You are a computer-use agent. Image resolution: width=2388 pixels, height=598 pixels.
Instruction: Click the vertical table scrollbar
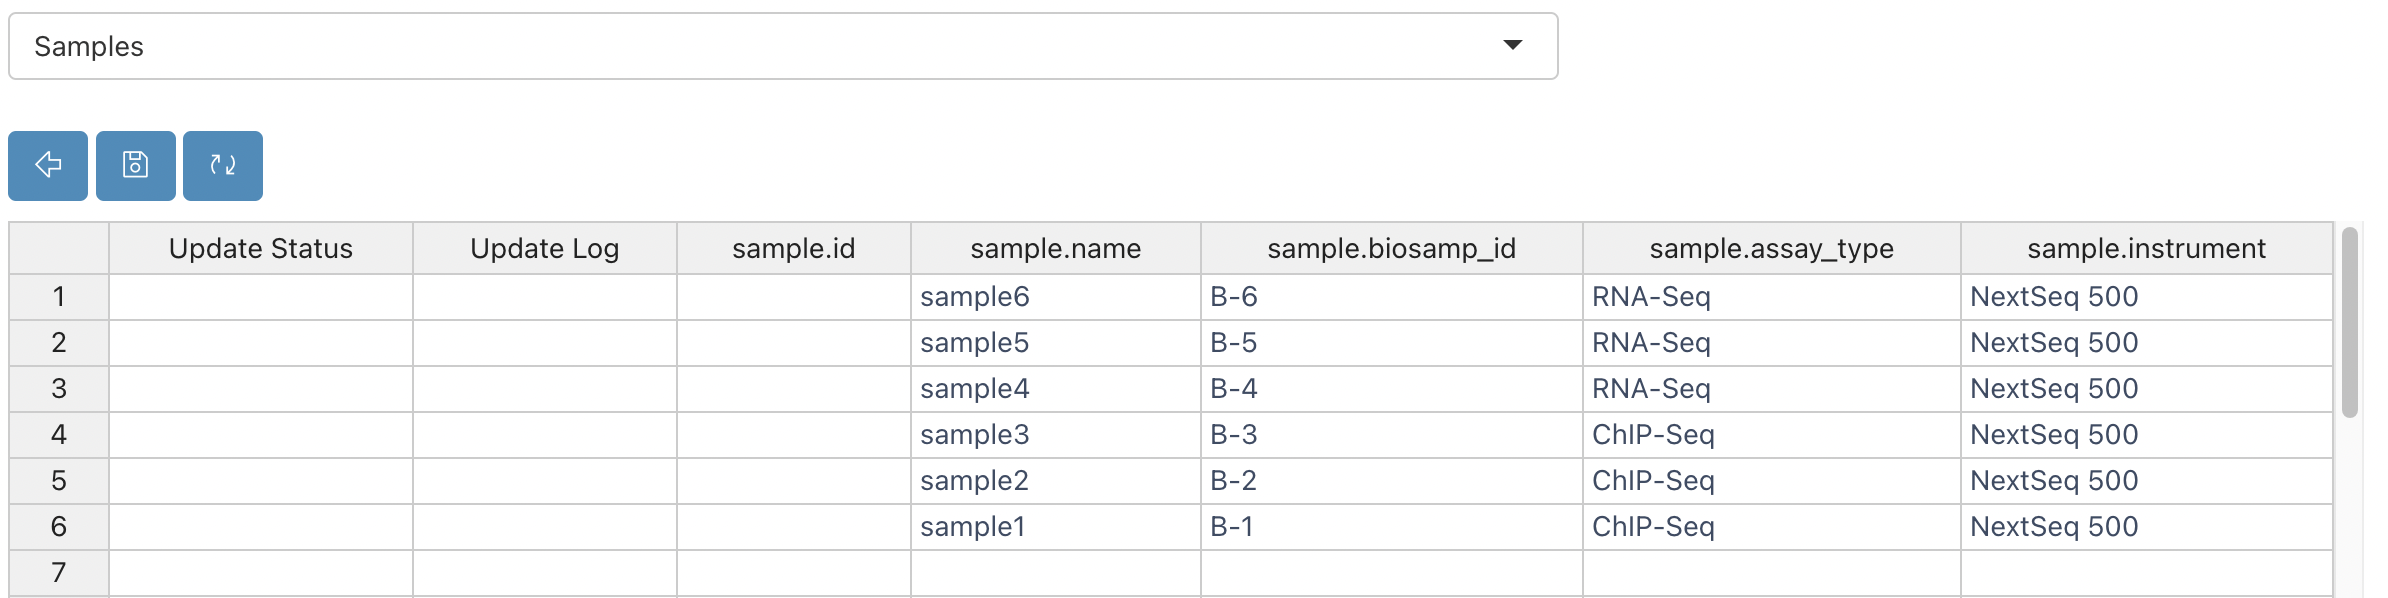pyautogui.click(x=2350, y=322)
